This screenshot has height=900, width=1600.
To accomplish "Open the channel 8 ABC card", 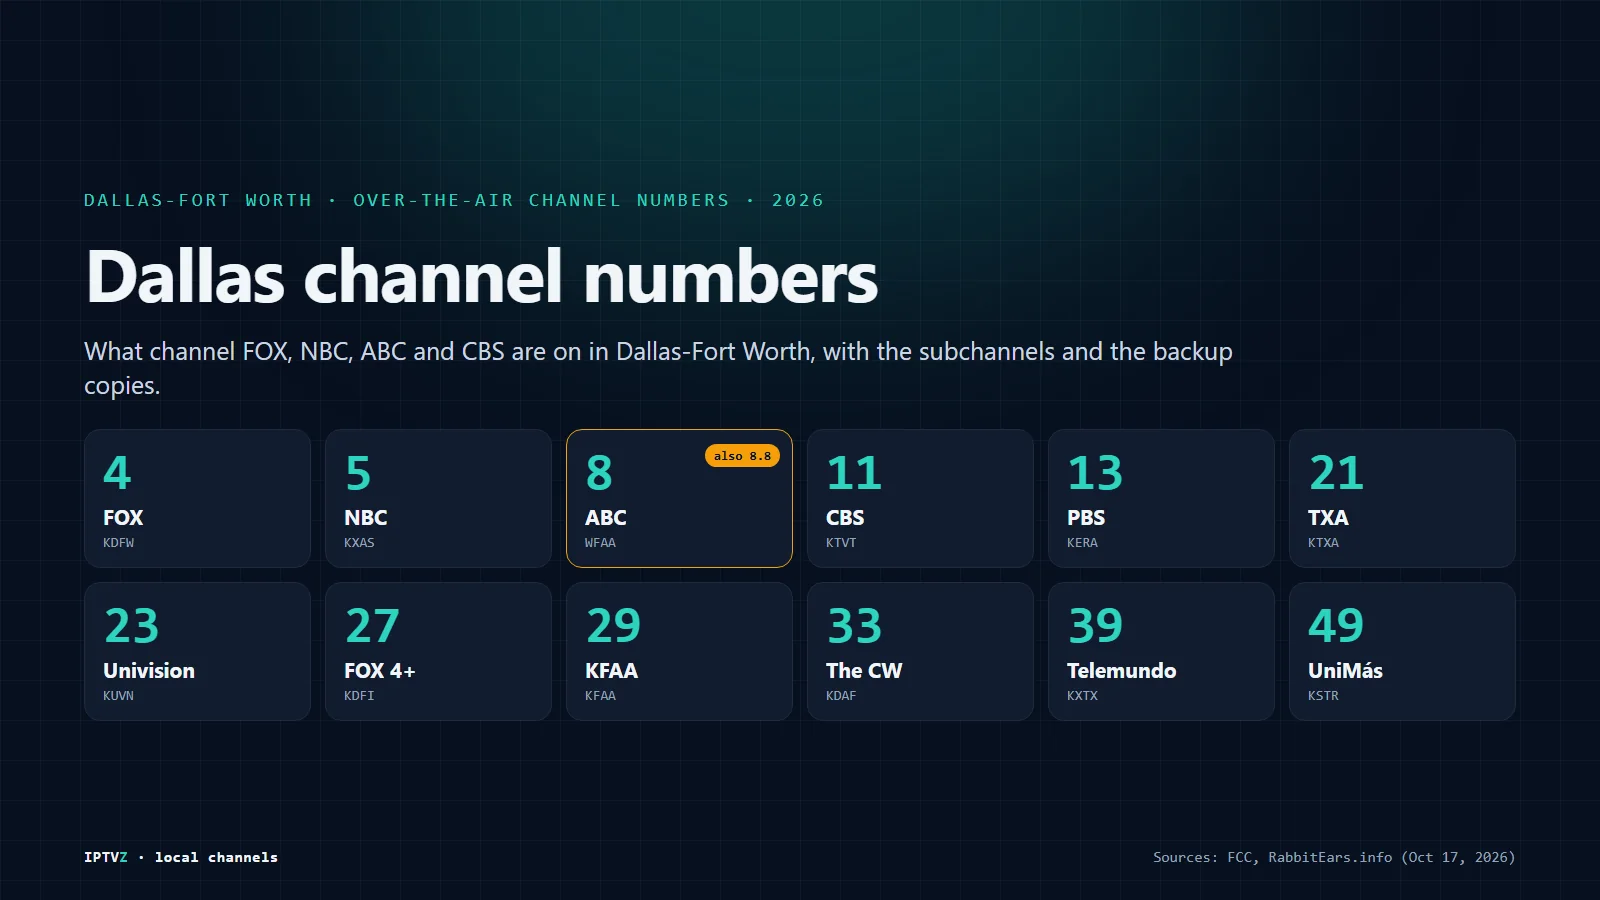I will click(x=679, y=498).
